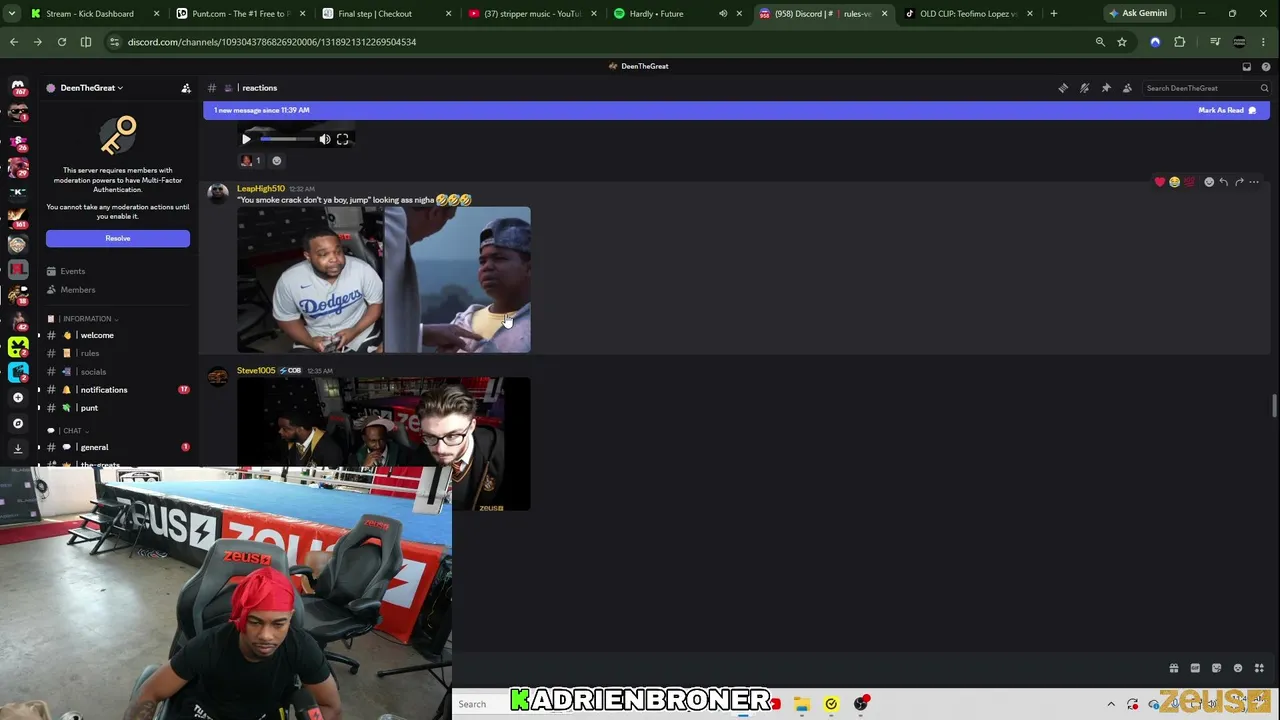Viewport: 1280px width, 720px height.
Task: Open the Threads icon in channel header
Action: click(x=1063, y=88)
